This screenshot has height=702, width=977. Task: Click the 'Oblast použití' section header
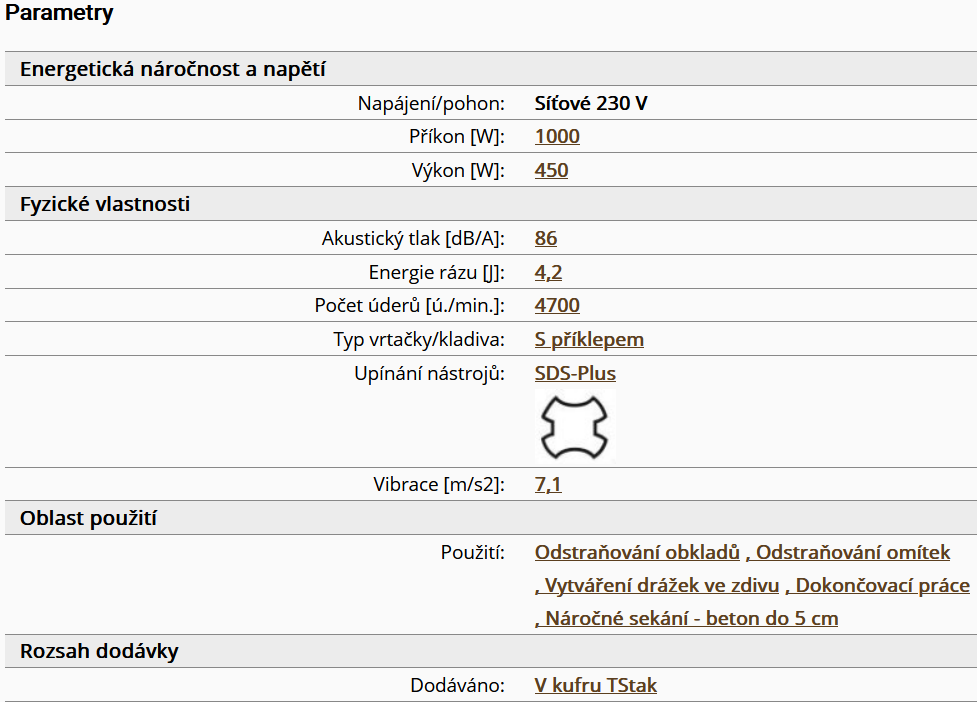coord(88,519)
